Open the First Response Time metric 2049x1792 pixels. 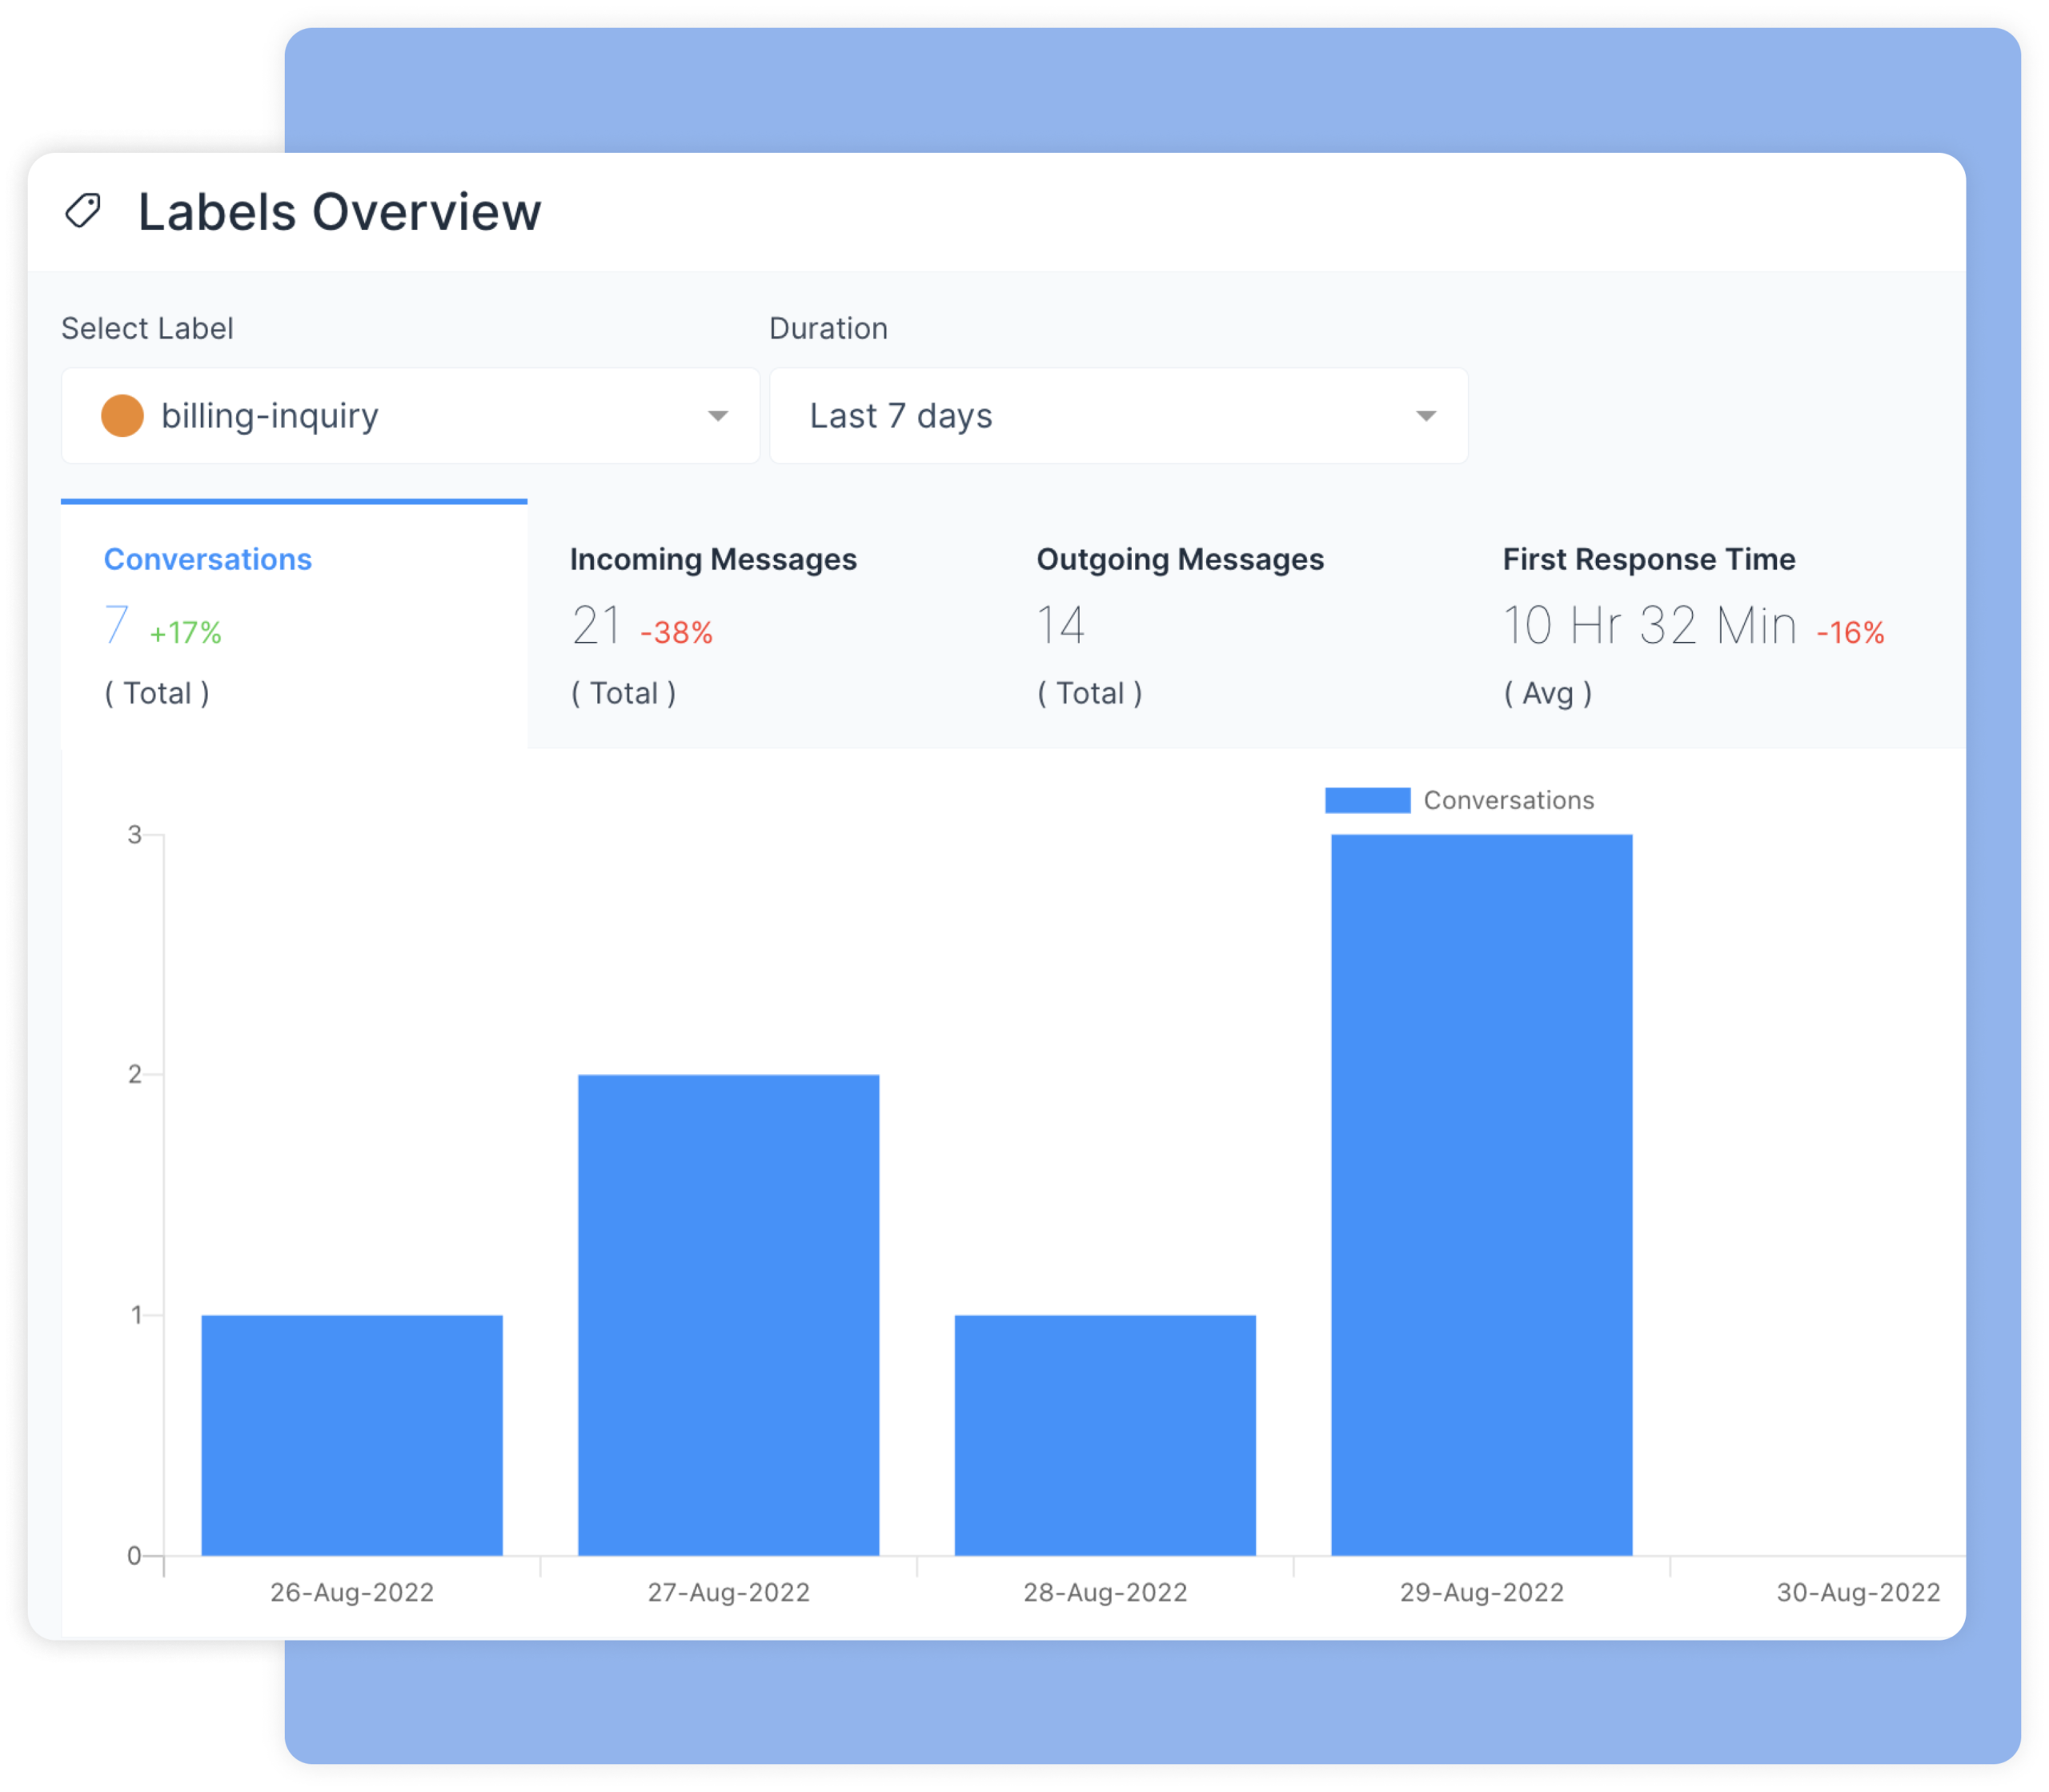(x=1648, y=559)
